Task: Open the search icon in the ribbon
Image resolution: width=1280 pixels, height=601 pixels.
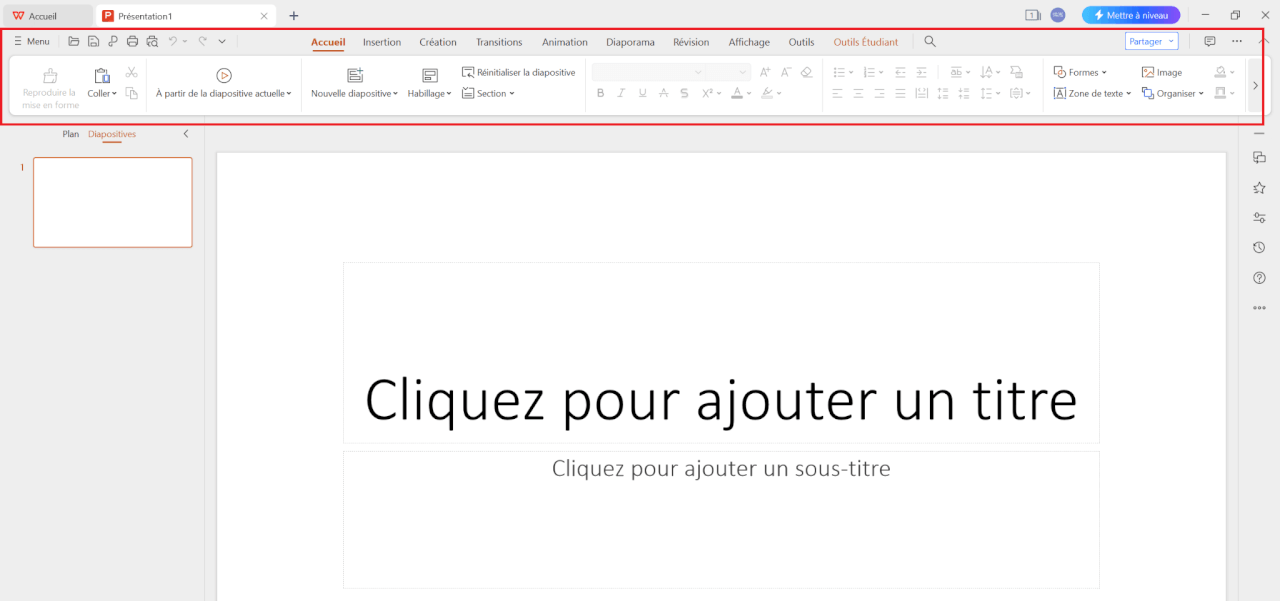Action: tap(929, 42)
